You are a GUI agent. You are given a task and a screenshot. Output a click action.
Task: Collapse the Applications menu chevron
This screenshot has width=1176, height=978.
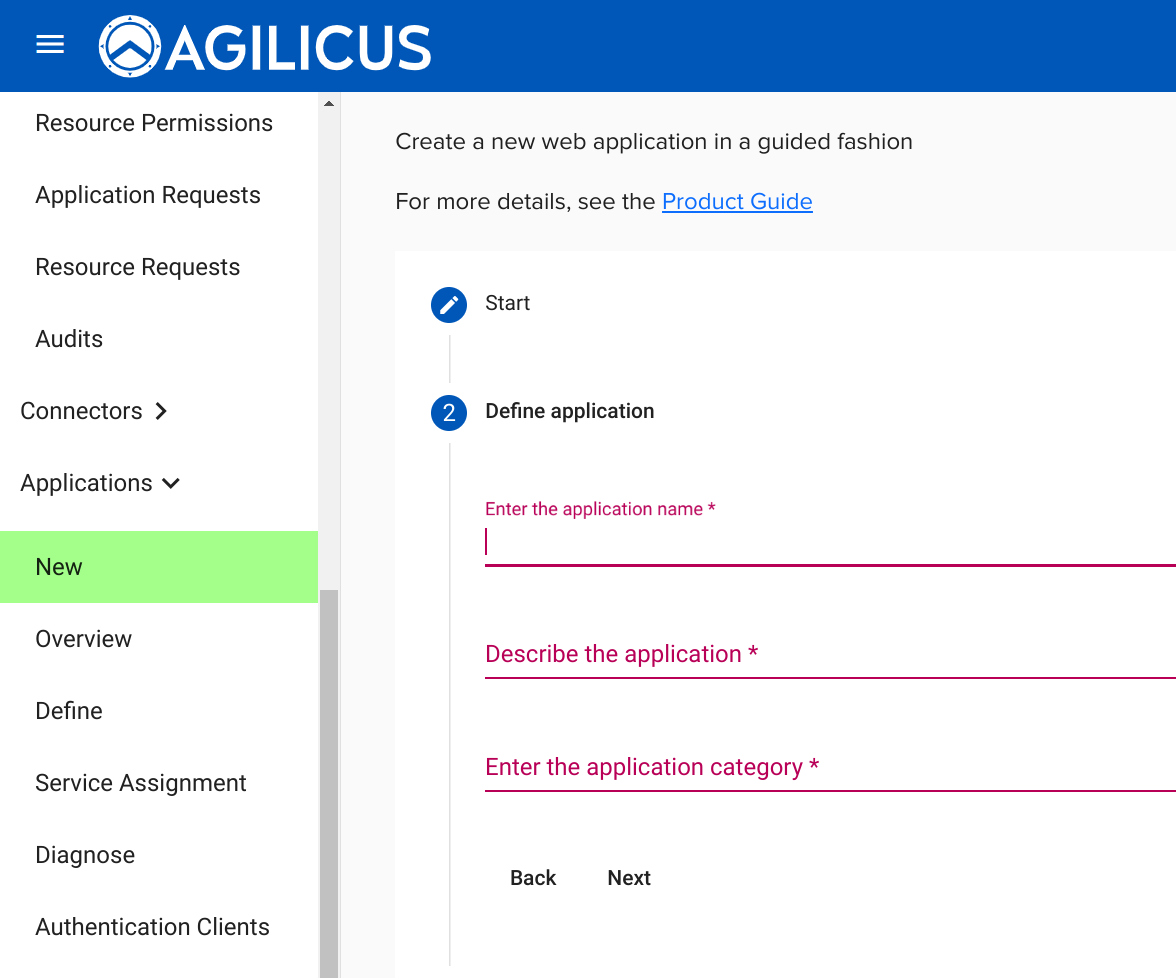(171, 484)
